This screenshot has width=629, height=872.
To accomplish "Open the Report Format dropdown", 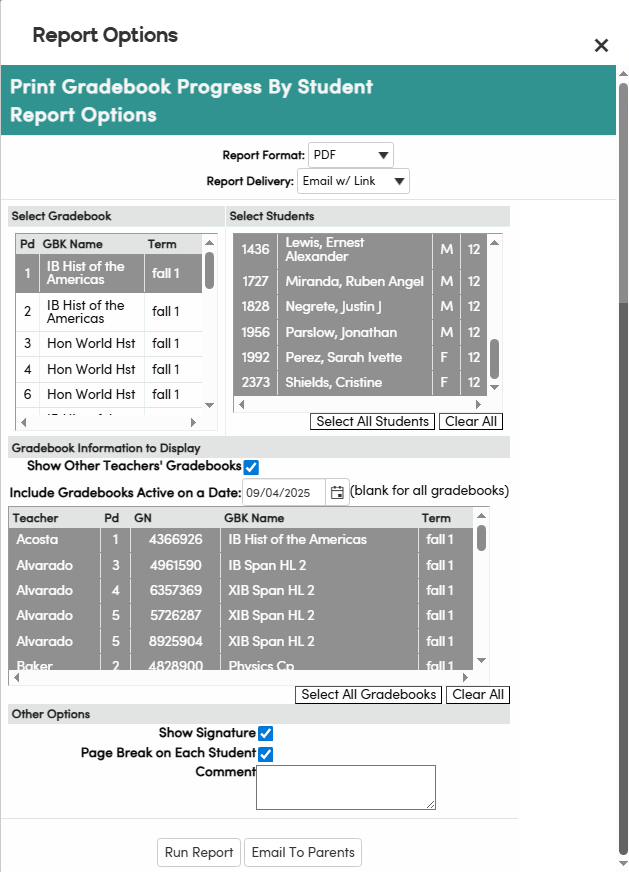I will pyautogui.click(x=350, y=155).
